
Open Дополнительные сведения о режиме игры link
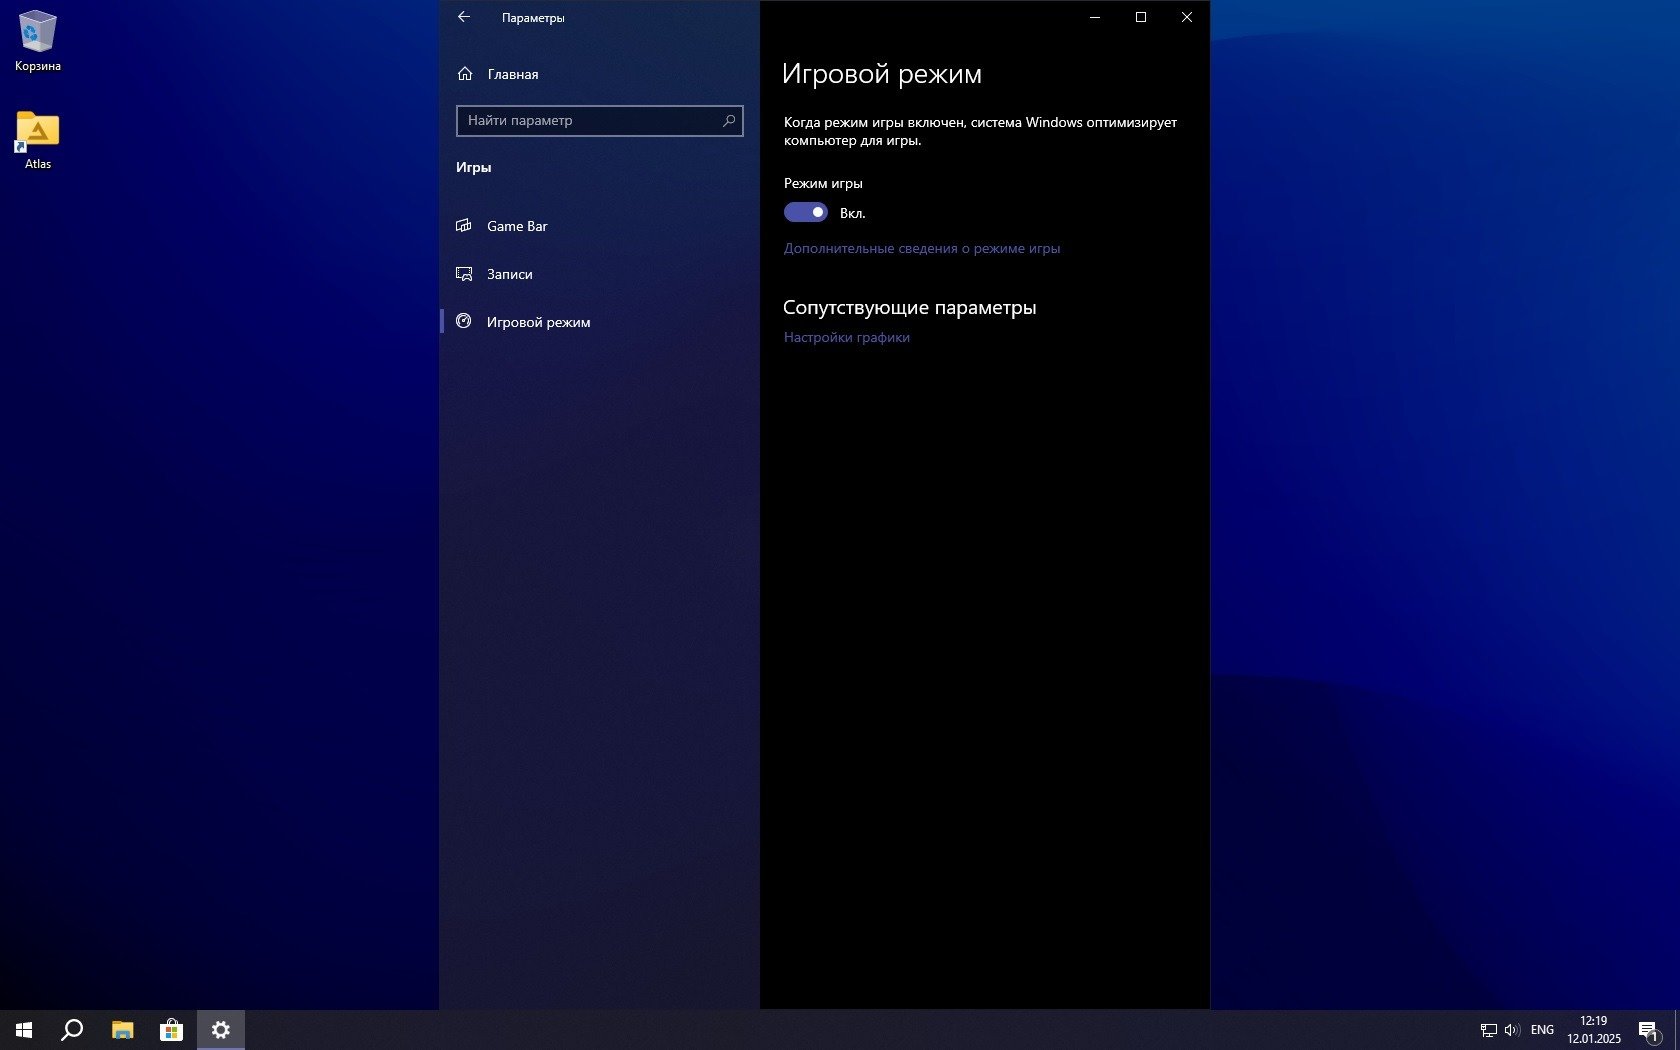click(x=921, y=248)
